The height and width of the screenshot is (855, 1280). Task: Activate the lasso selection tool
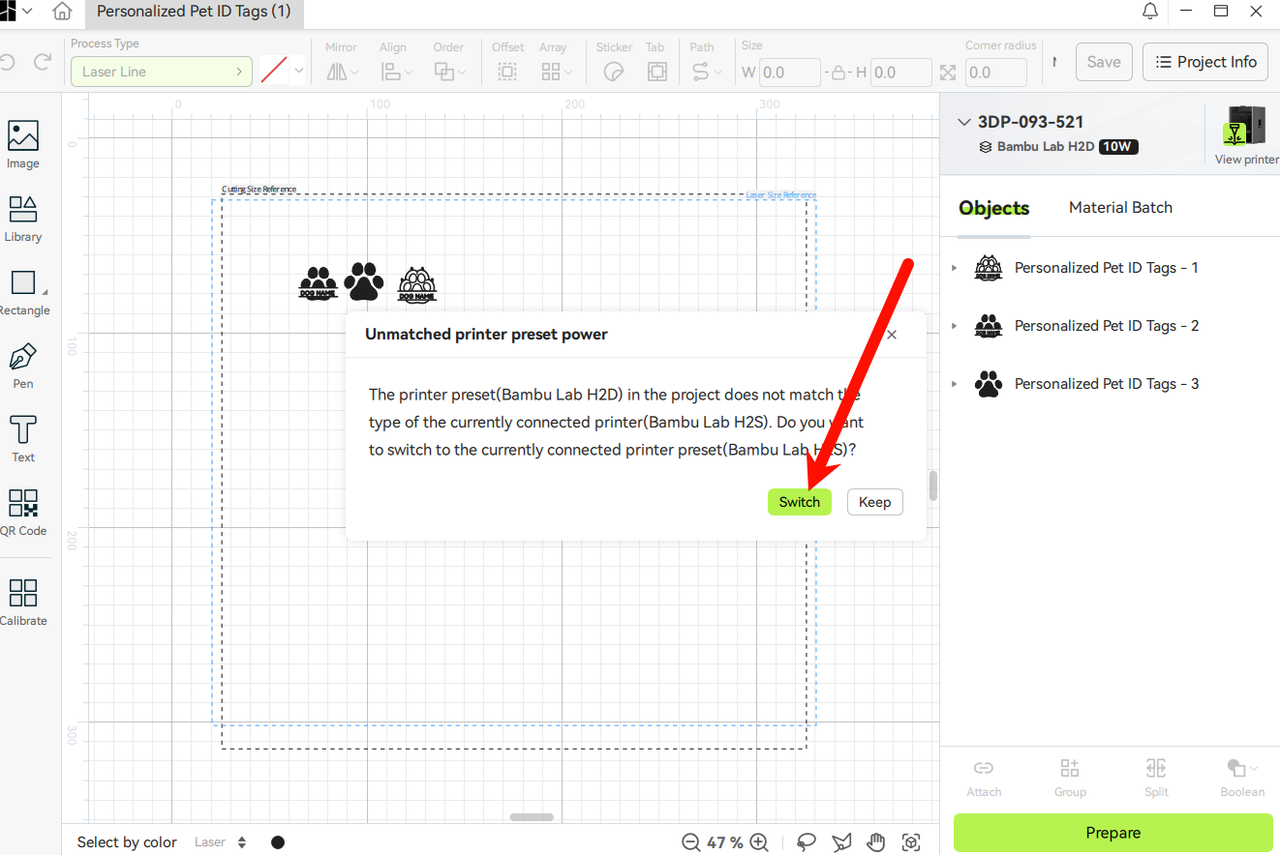[x=806, y=842]
